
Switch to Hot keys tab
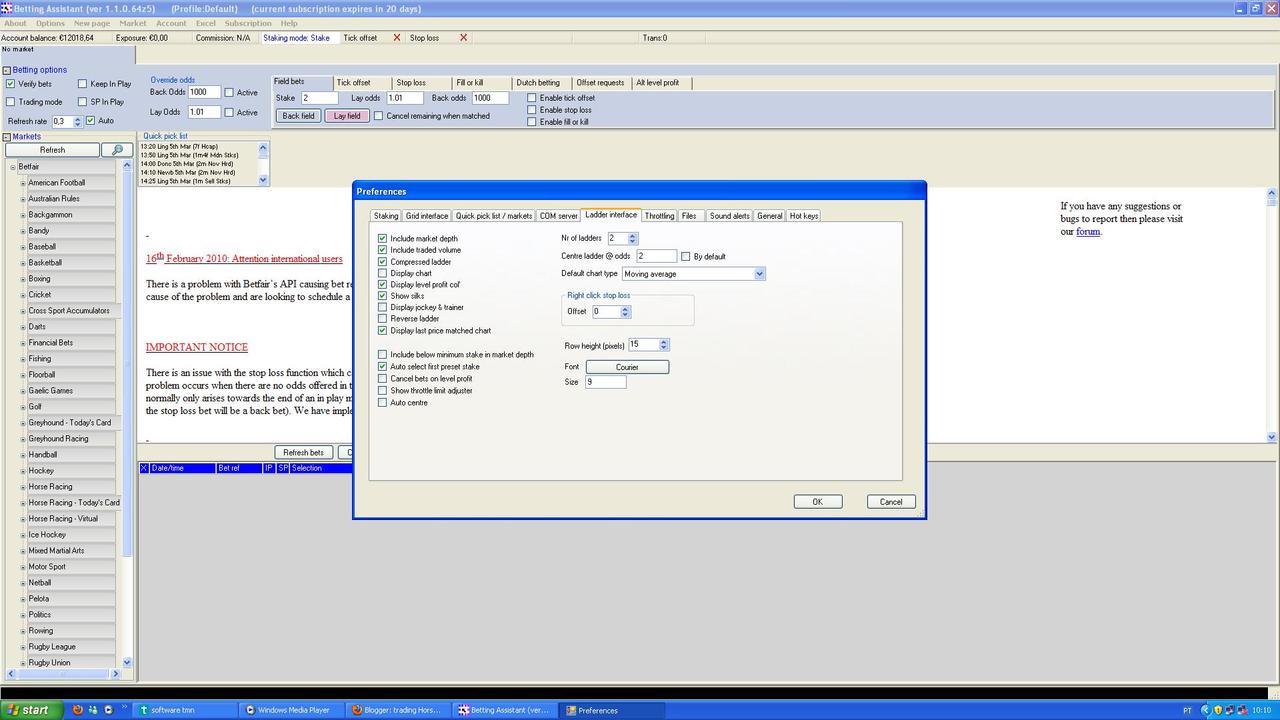click(804, 216)
